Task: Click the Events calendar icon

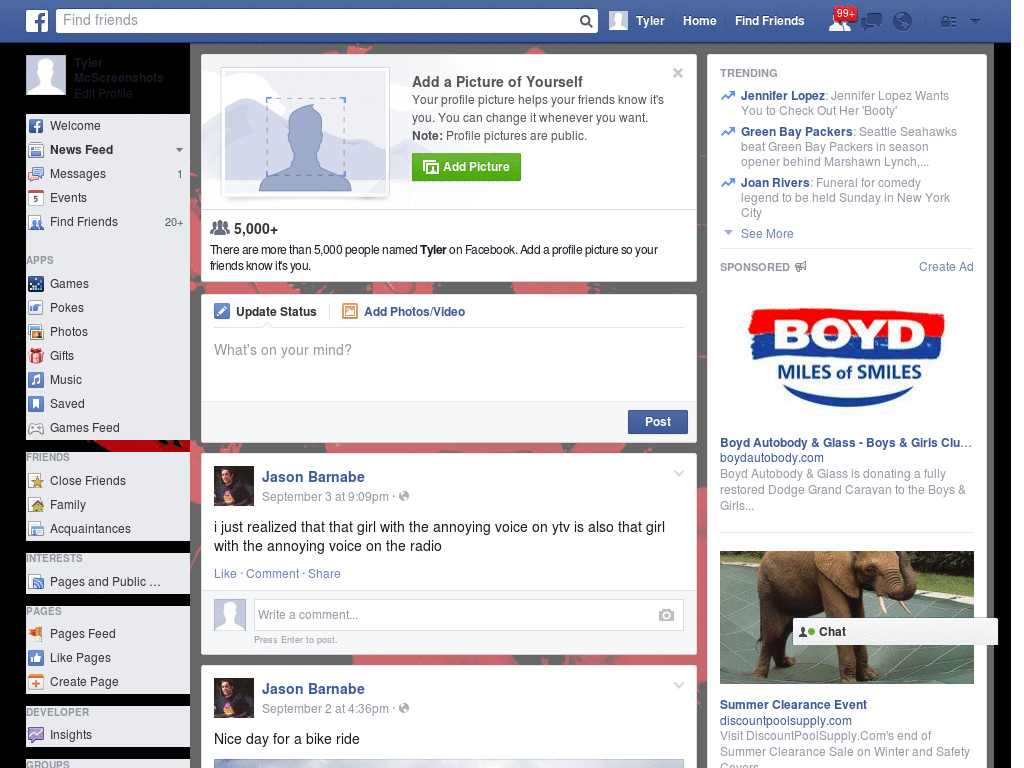Action: tap(36, 198)
